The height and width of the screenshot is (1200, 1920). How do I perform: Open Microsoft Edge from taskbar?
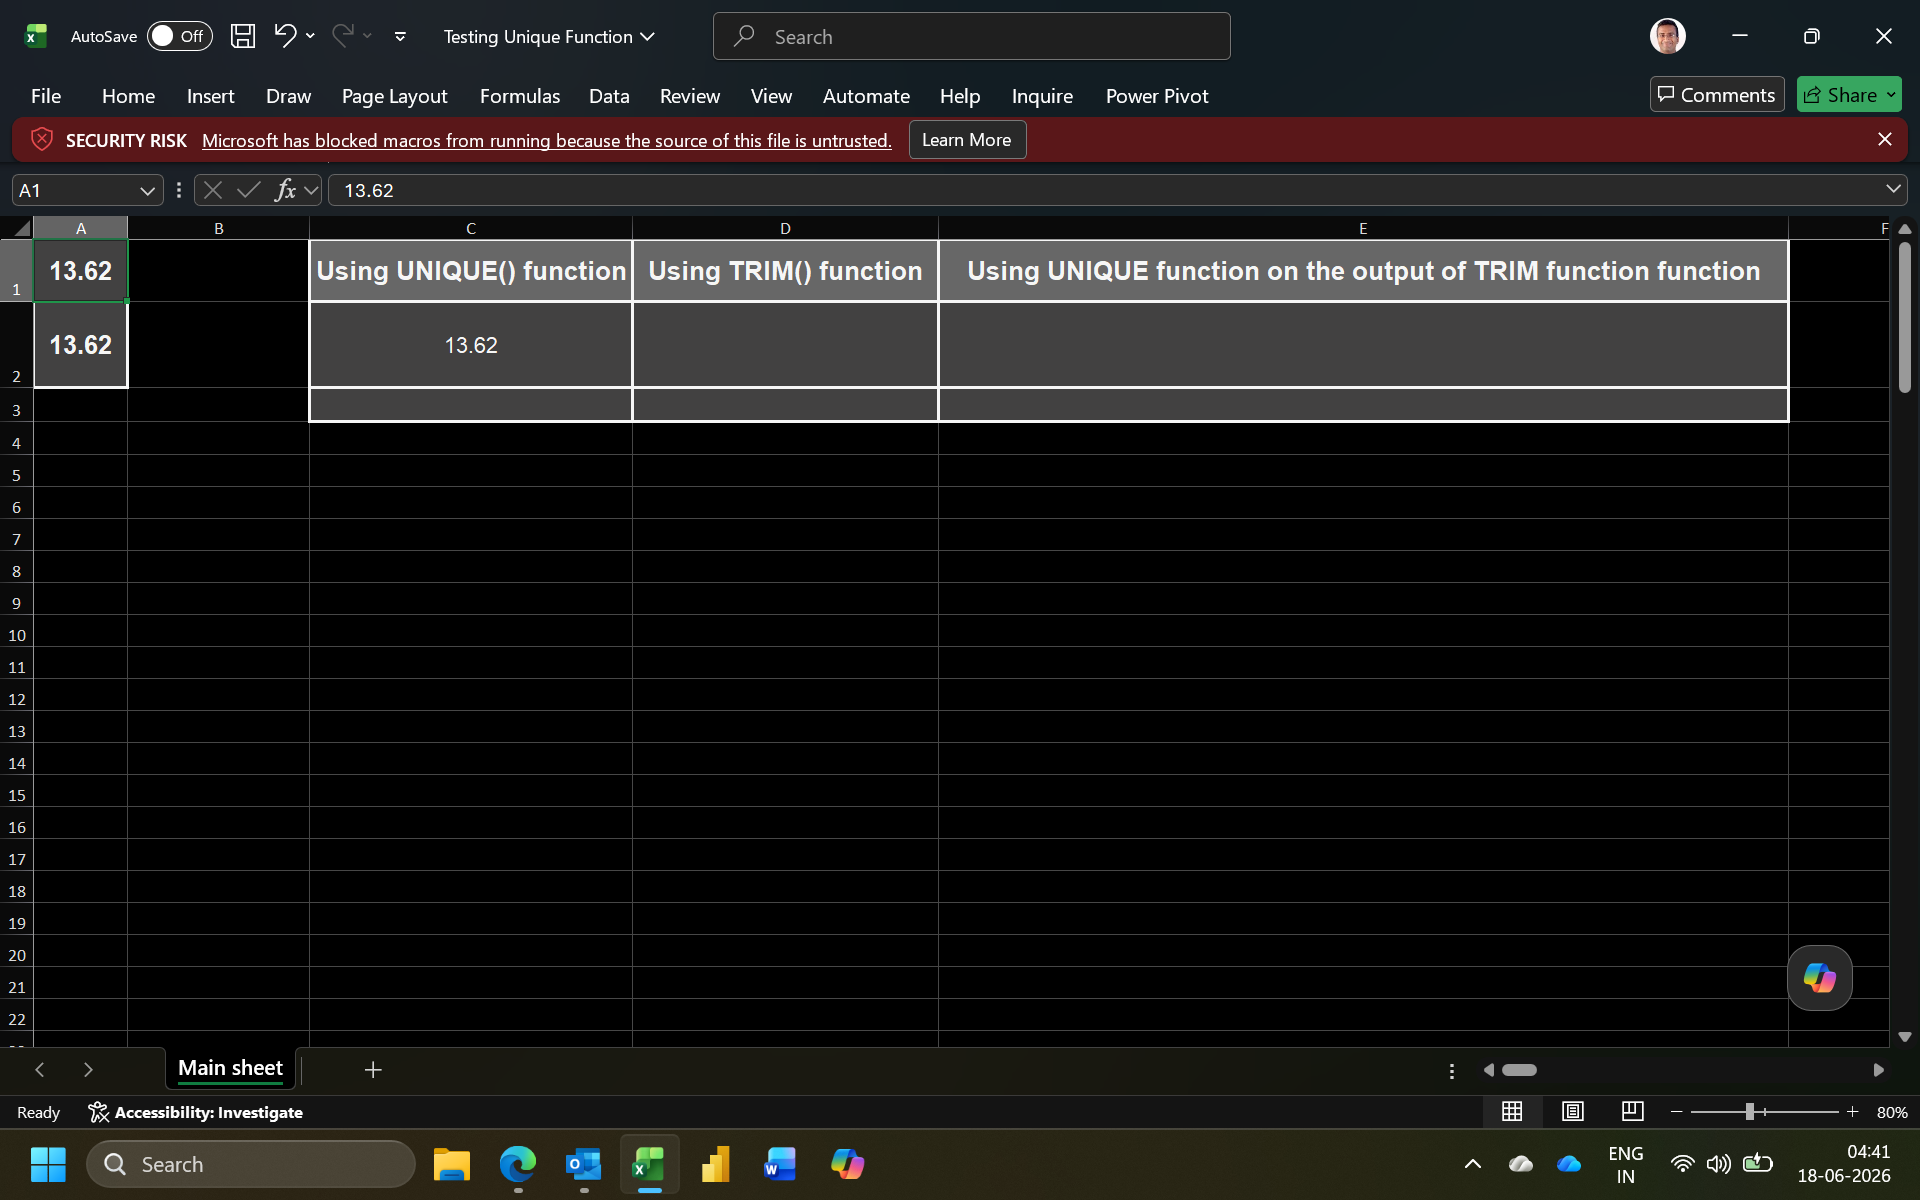[x=518, y=1164]
